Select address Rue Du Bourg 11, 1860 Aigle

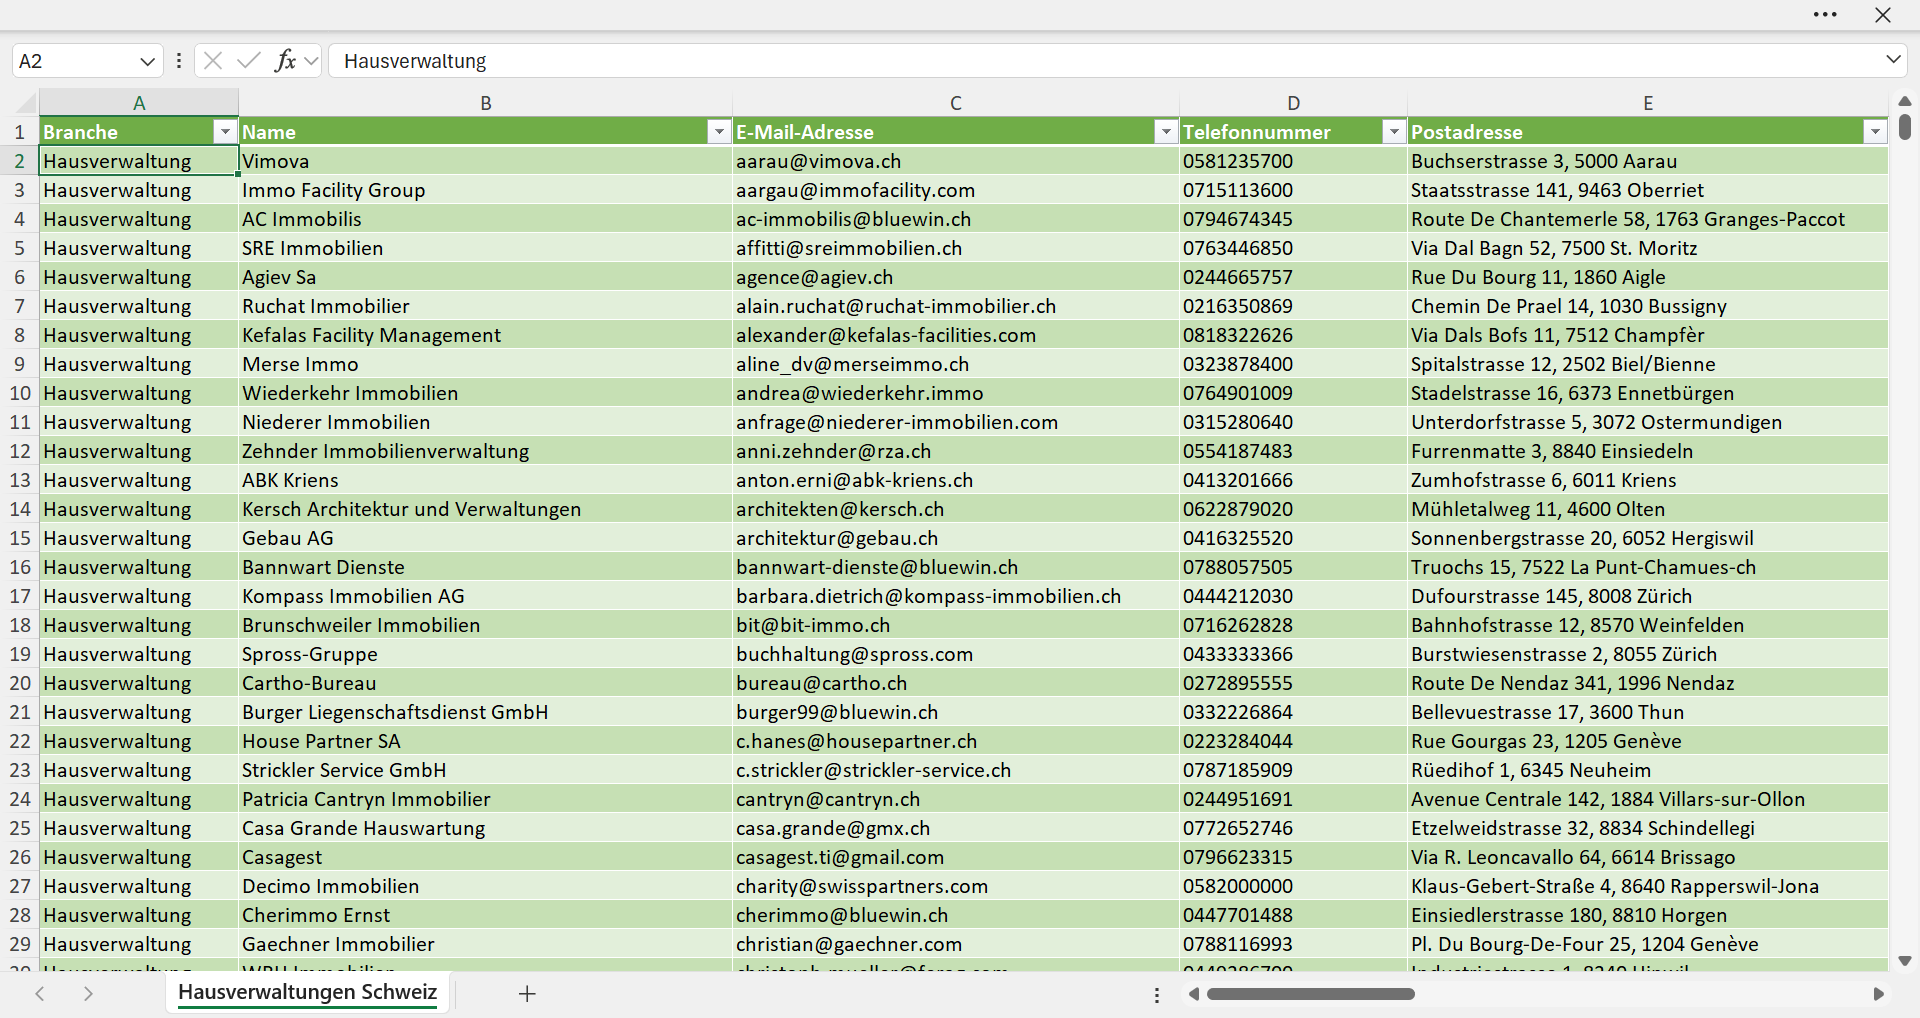1648,277
